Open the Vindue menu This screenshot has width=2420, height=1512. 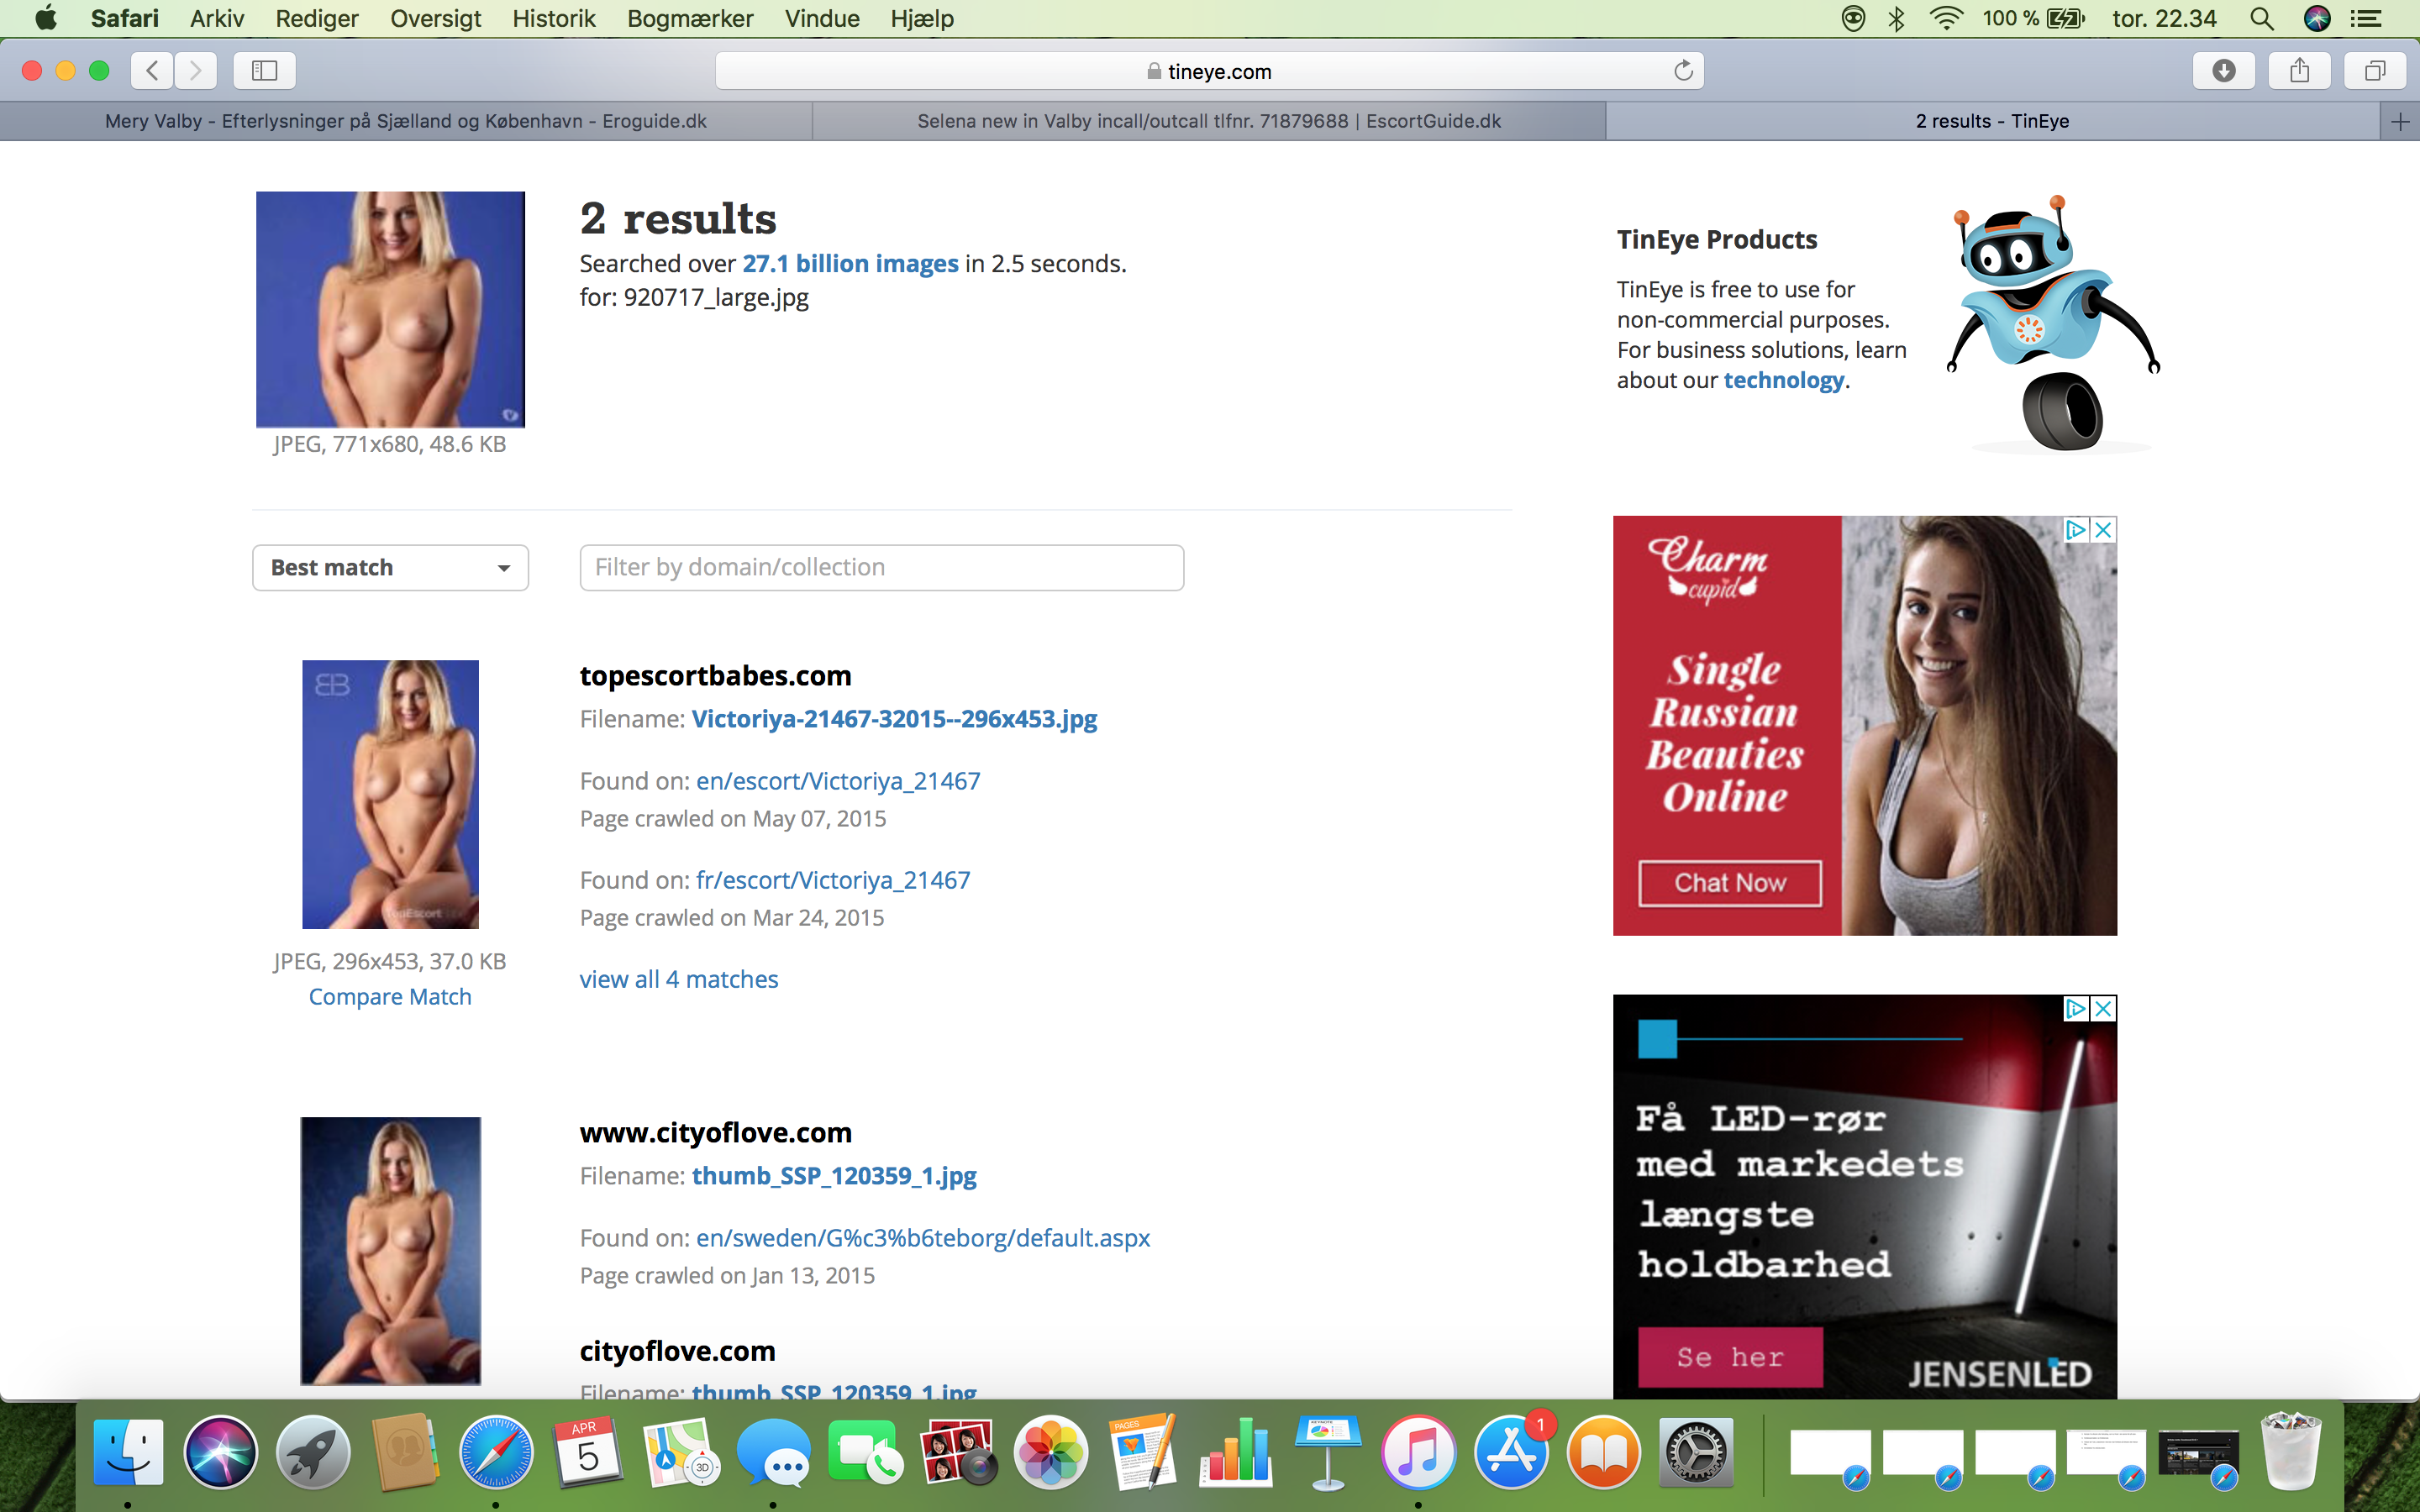[821, 19]
